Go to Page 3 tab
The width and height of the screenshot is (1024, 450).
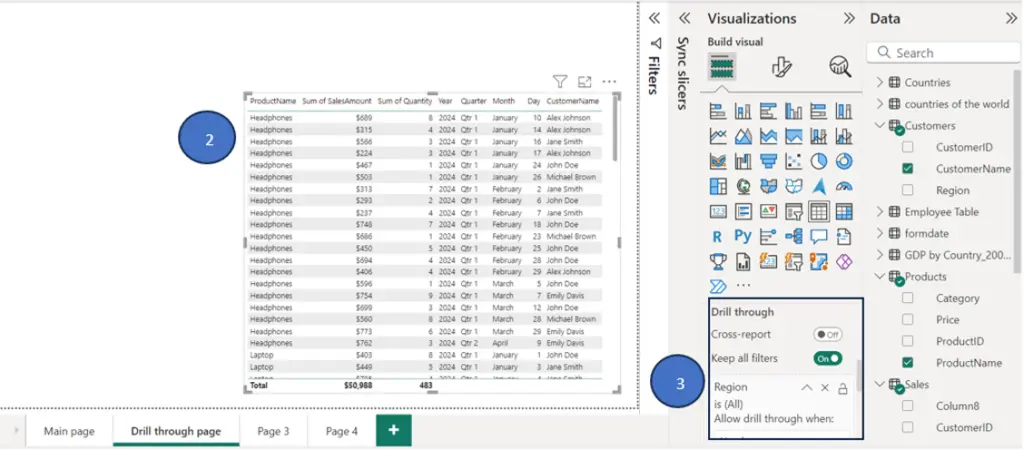[x=273, y=431]
